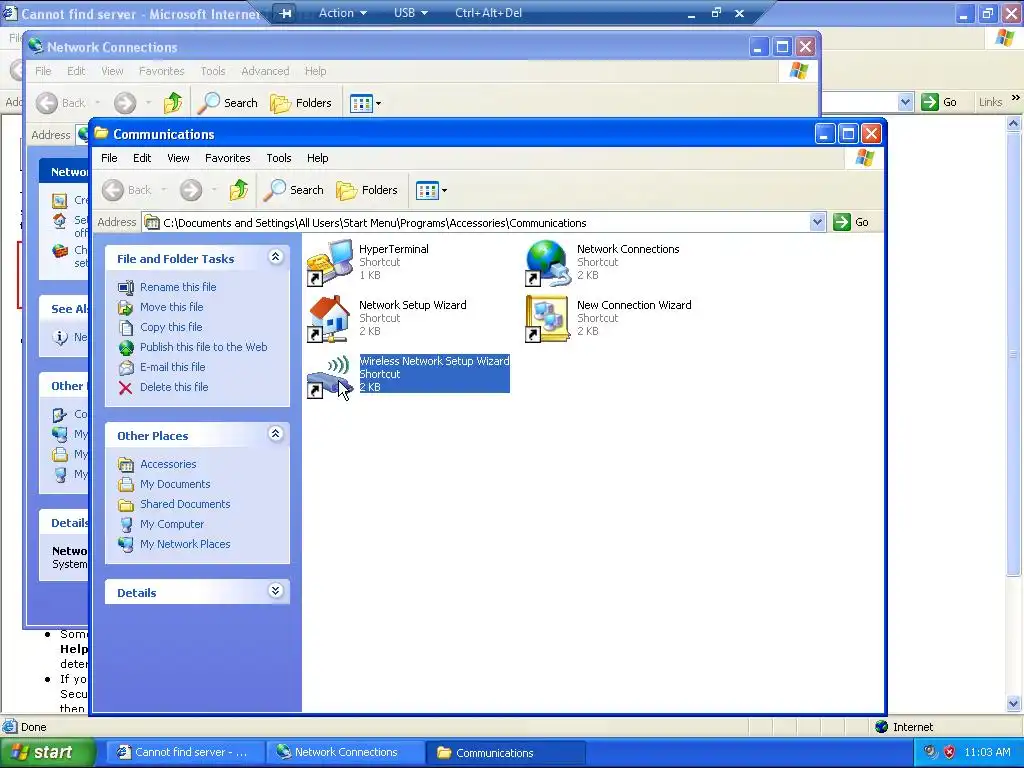
Task: Click the Forward arrow in Communications toolbar
Action: coord(191,190)
